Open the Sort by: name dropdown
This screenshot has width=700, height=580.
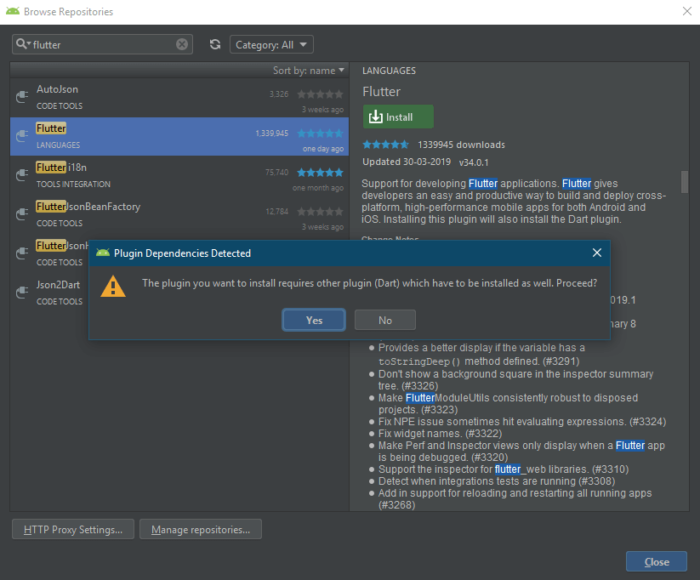308,71
